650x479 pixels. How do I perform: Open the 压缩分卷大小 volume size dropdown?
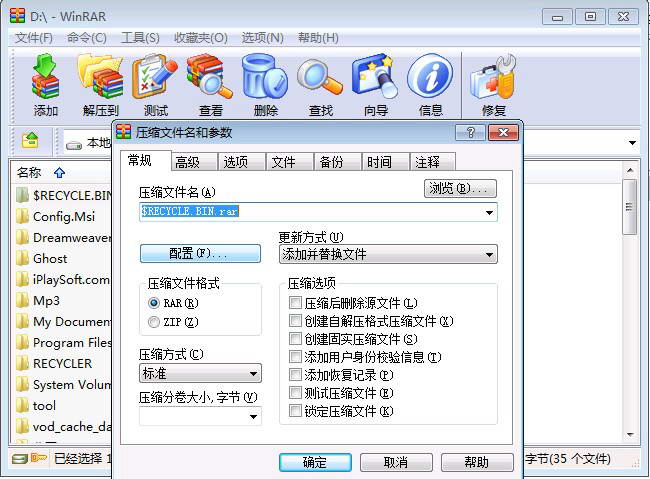[253, 416]
